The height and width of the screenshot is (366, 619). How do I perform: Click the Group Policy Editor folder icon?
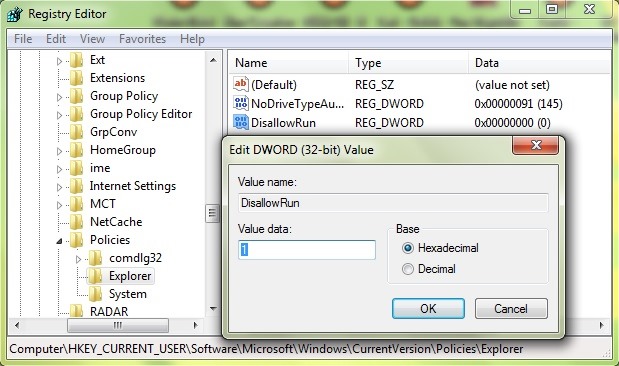coord(77,114)
